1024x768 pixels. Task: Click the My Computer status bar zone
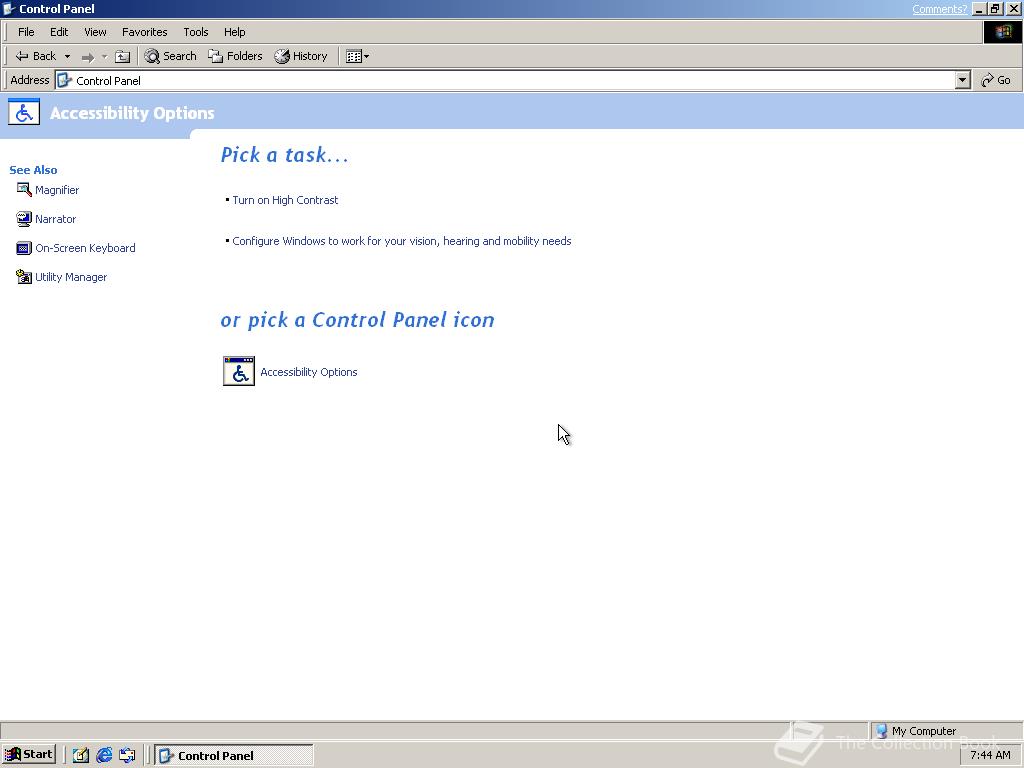click(x=945, y=731)
